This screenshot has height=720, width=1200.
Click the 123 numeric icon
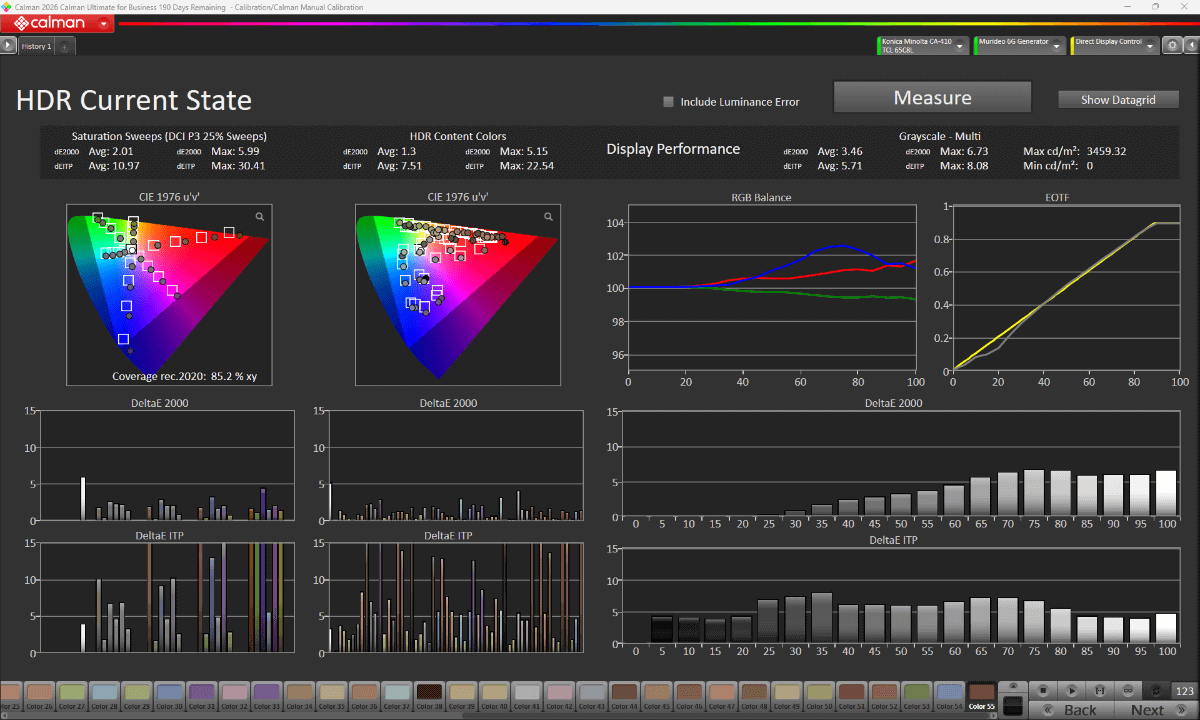click(1184, 690)
